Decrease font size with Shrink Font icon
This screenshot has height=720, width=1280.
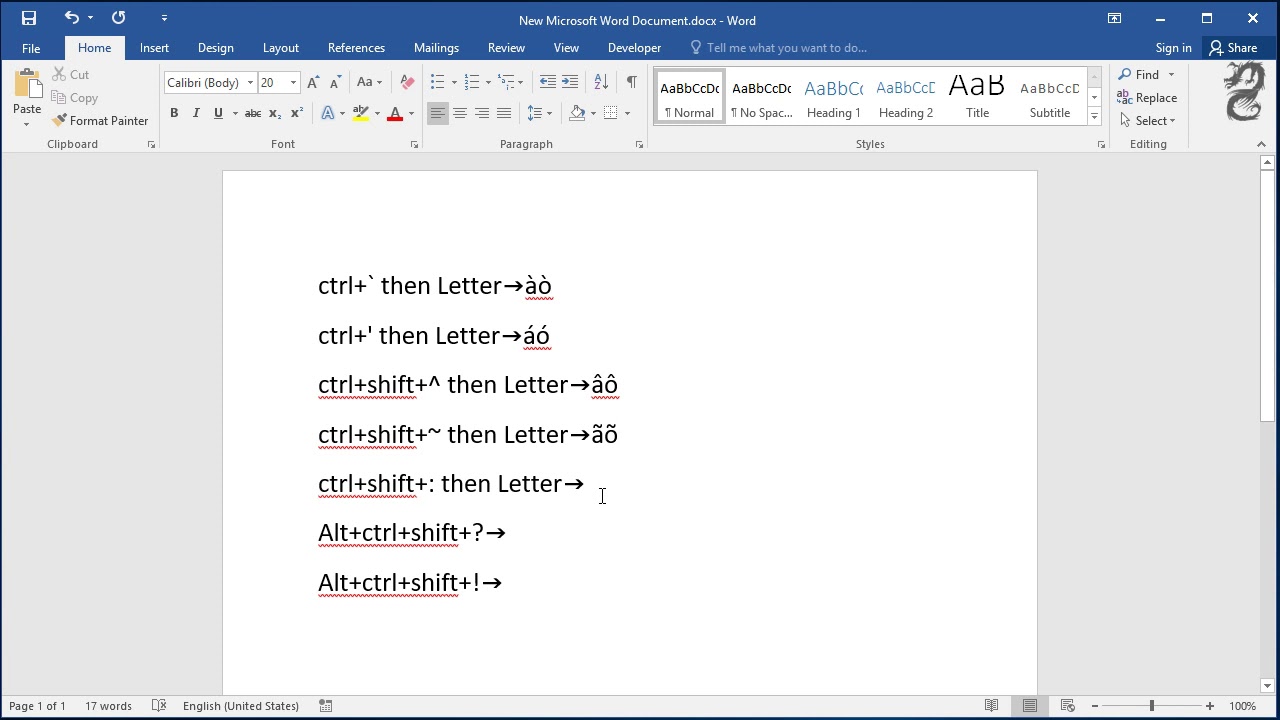(335, 83)
